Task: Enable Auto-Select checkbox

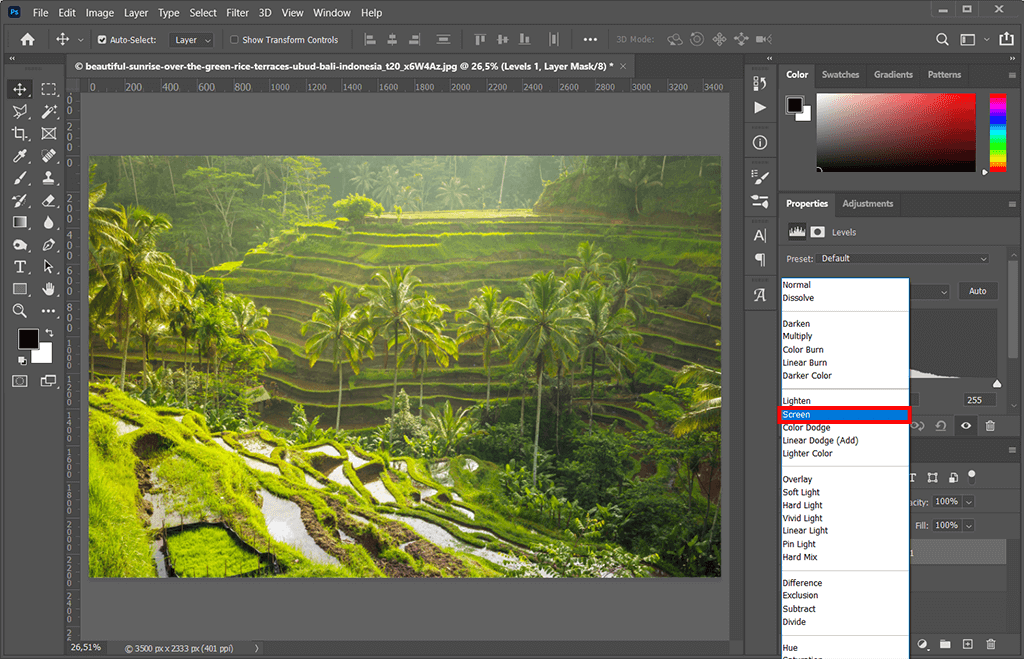Action: pos(102,40)
